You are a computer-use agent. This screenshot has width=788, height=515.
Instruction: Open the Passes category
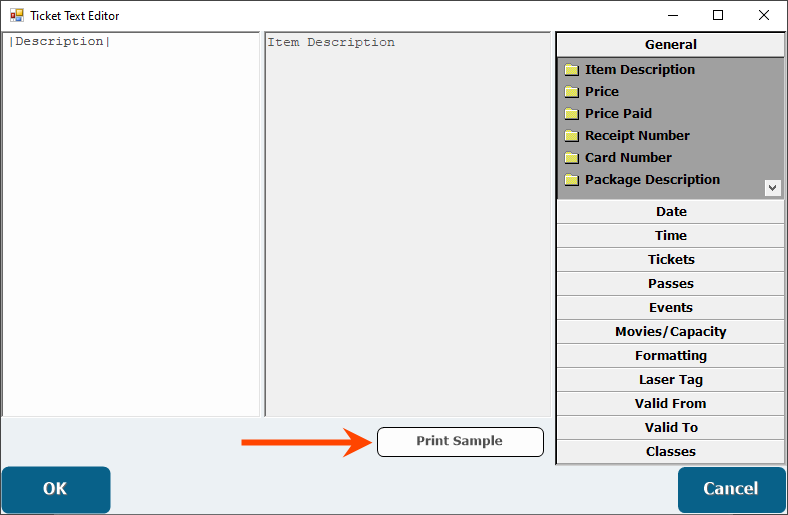click(x=670, y=284)
